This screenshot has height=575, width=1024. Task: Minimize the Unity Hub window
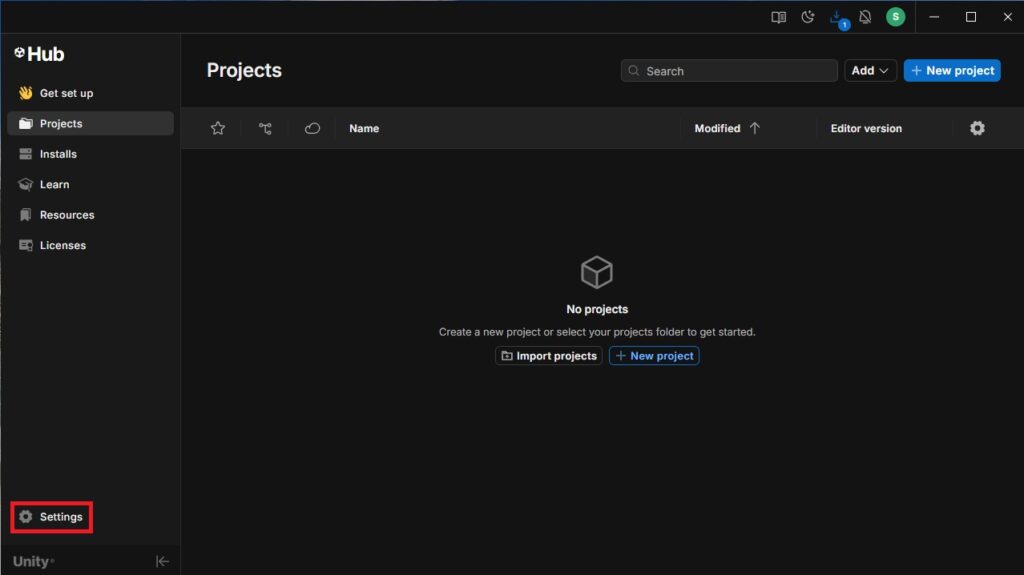click(x=934, y=17)
